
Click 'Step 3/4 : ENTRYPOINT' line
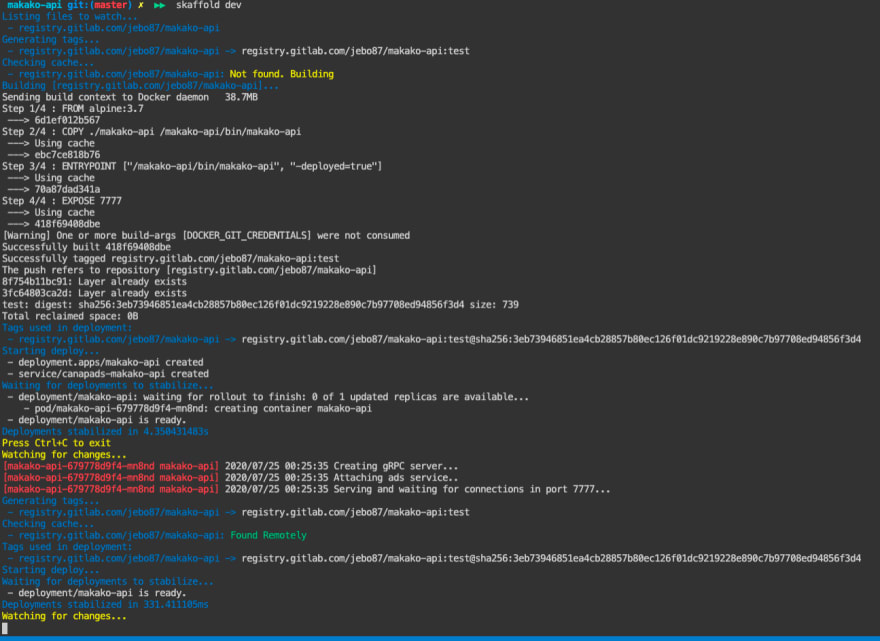[192, 167]
